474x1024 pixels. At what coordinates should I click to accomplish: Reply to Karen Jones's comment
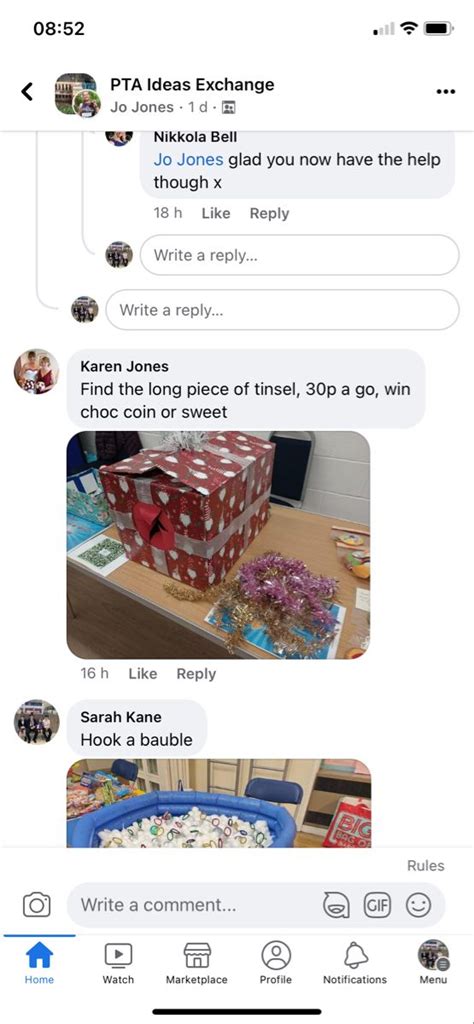196,674
